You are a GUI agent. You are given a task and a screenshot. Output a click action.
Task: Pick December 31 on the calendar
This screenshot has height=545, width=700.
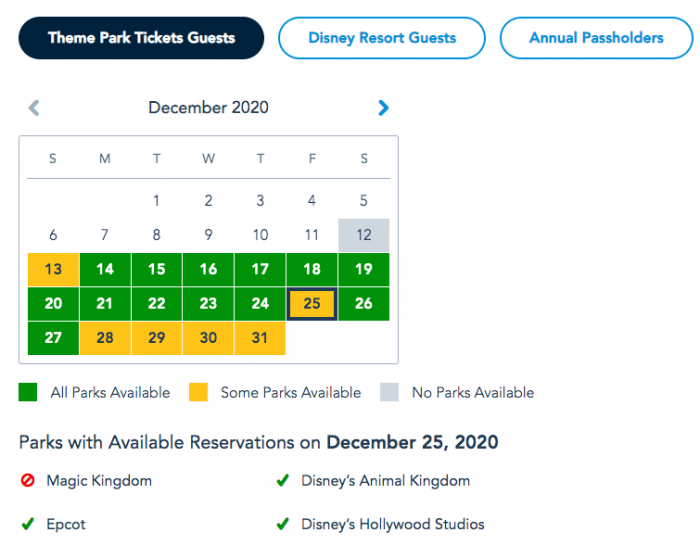(260, 337)
